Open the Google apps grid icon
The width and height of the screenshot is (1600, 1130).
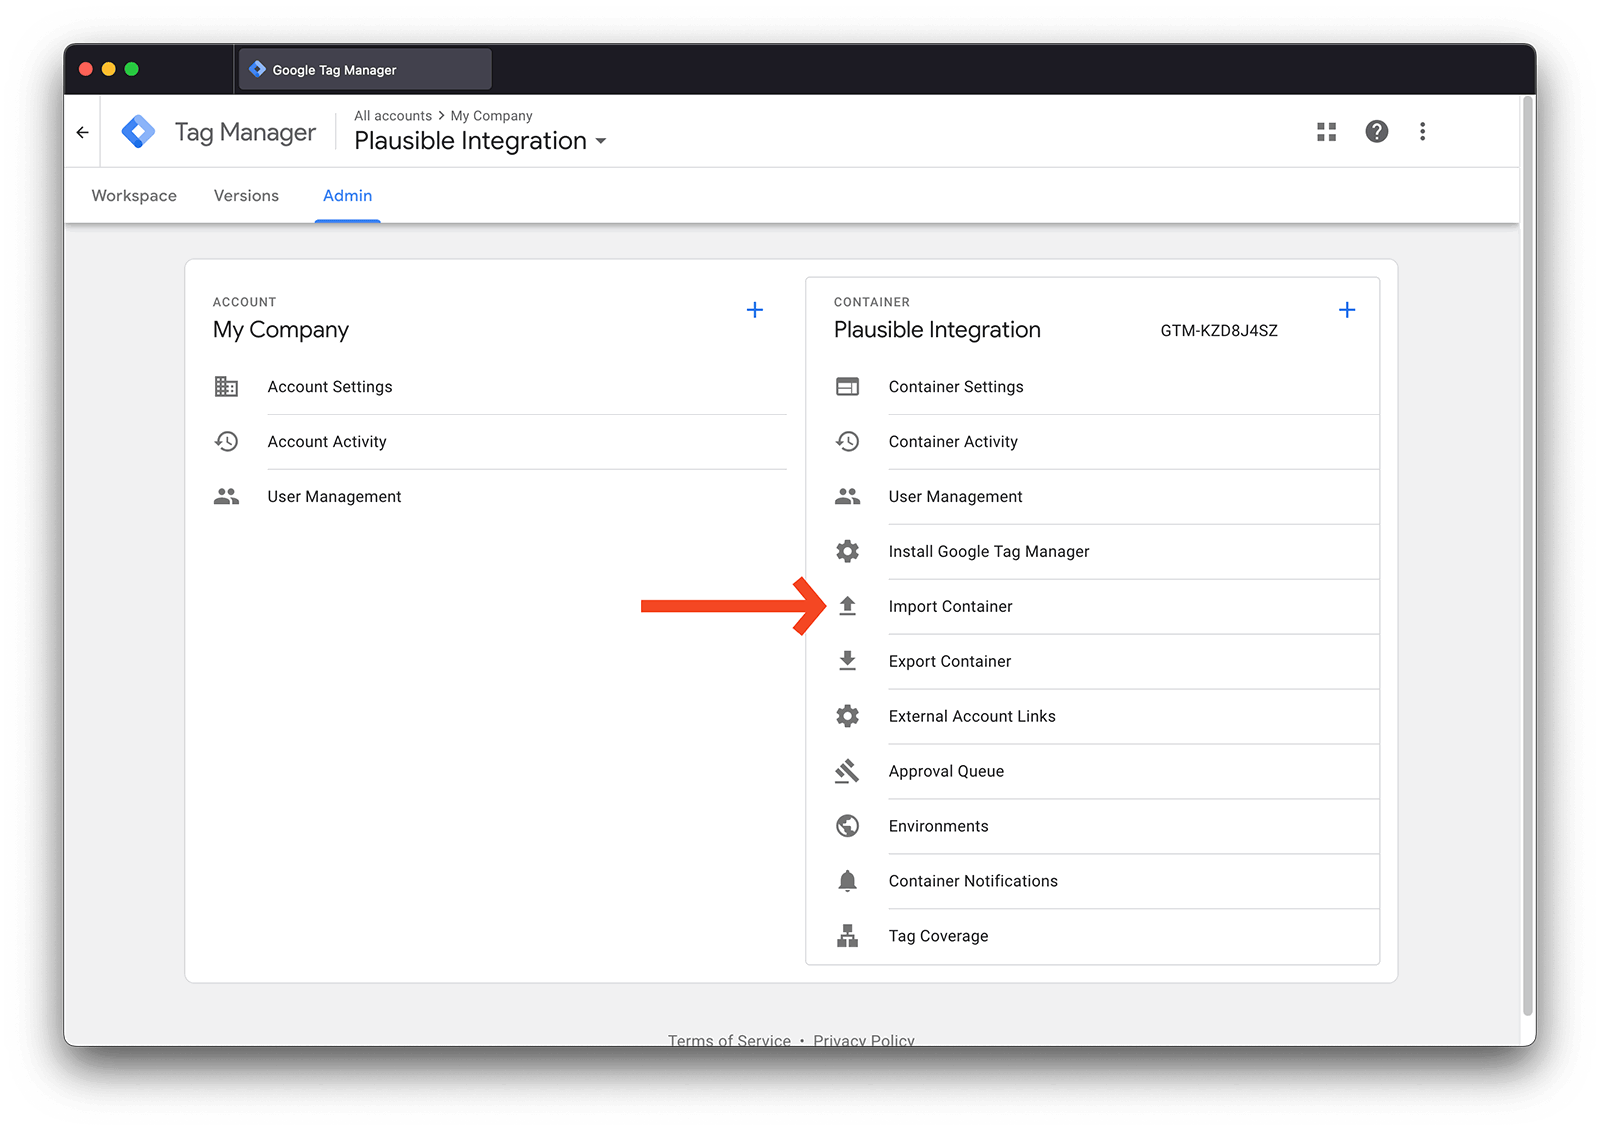coord(1326,132)
